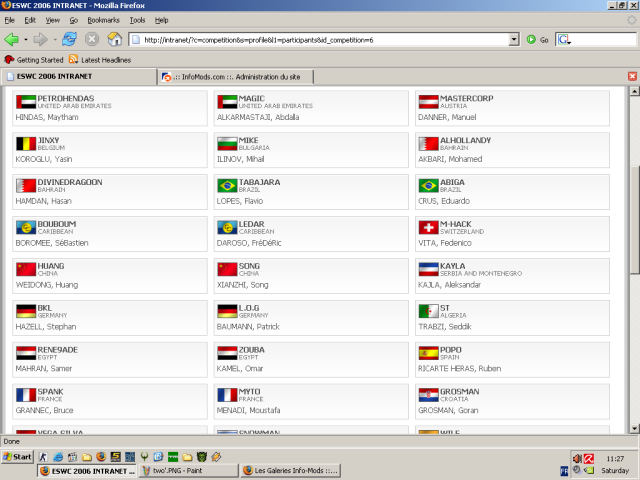Close the current tab with red X
Viewport: 640px width, 480px height.
(x=632, y=76)
